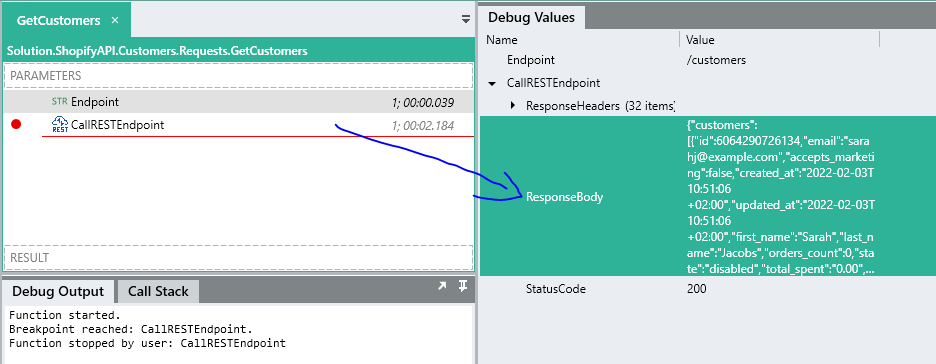Click the red breakpoint dot on CallRESTEndpoint
The width and height of the screenshot is (936, 364).
16,124
